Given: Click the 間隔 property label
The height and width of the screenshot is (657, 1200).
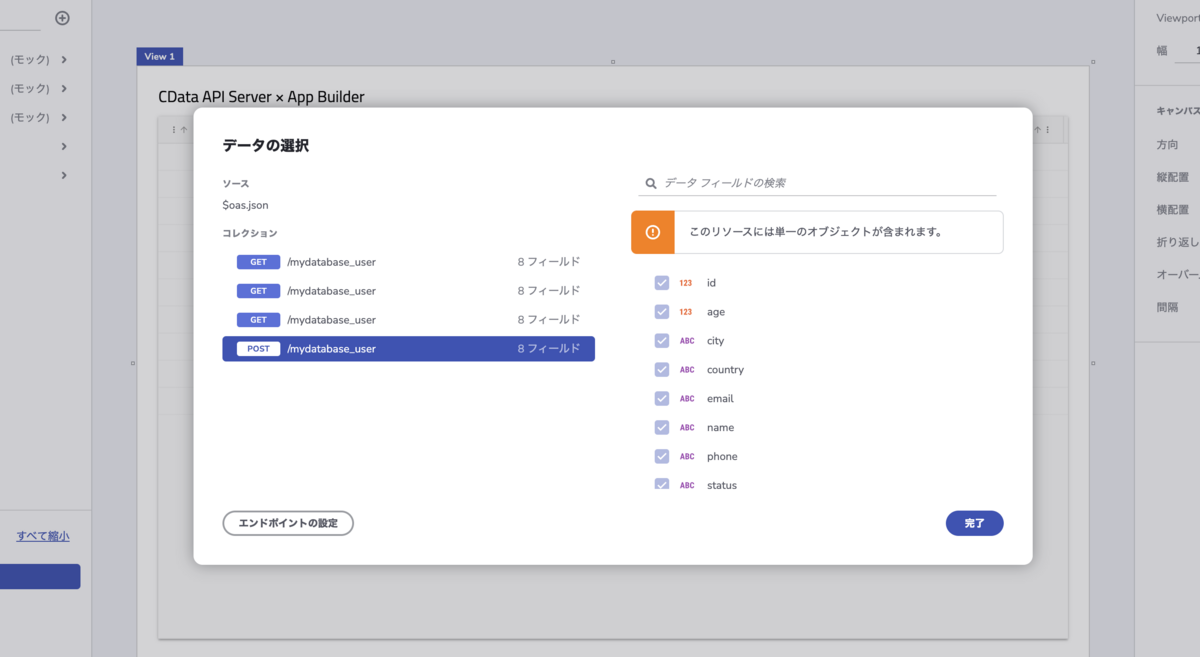Looking at the screenshot, I should pos(1167,307).
